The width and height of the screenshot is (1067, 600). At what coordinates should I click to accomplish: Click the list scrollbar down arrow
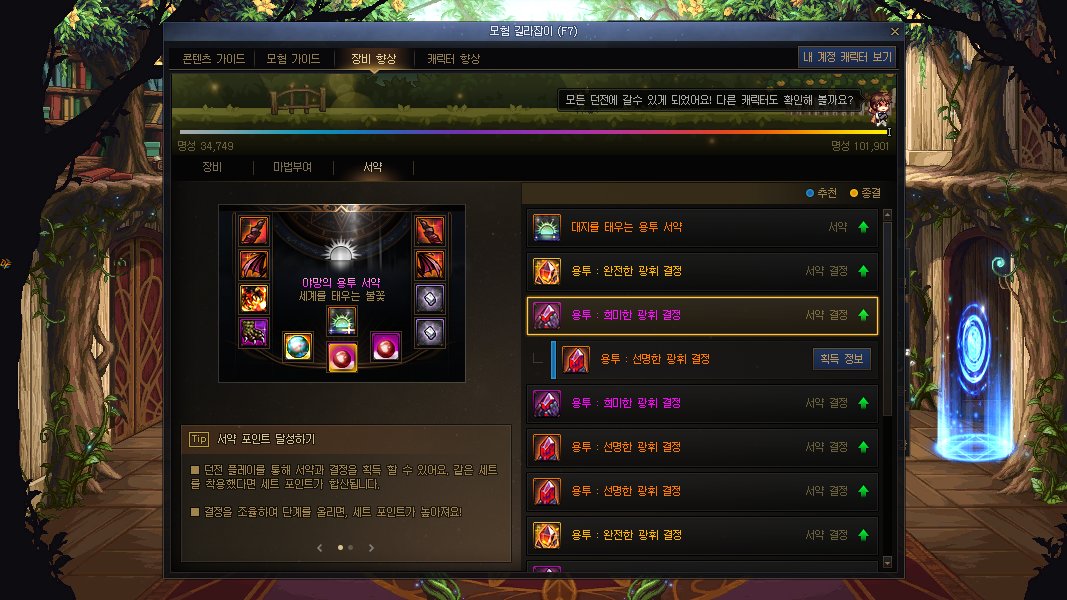pyautogui.click(x=887, y=563)
